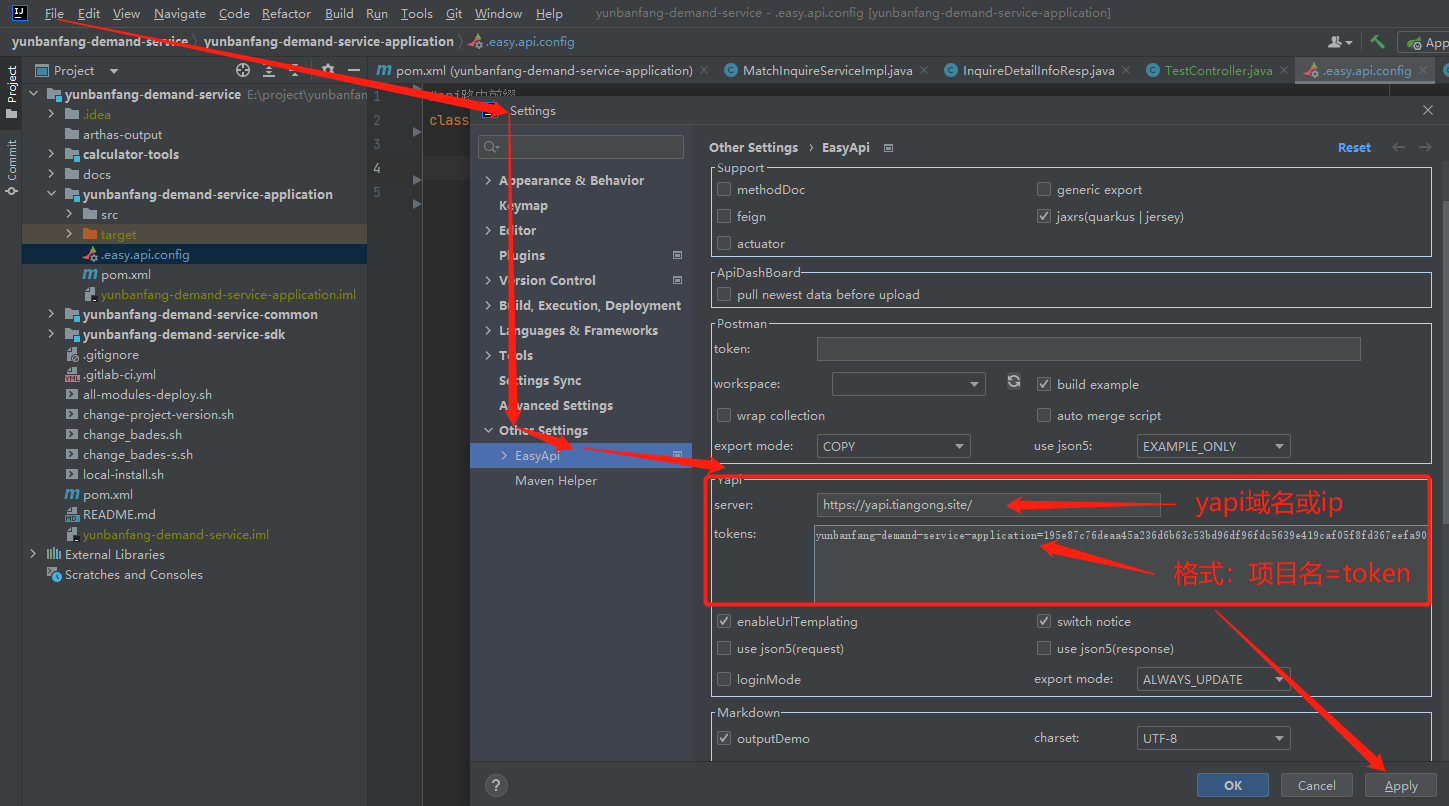Viewport: 1449px width, 806px height.
Task: Open the File menu
Action: click(x=54, y=14)
